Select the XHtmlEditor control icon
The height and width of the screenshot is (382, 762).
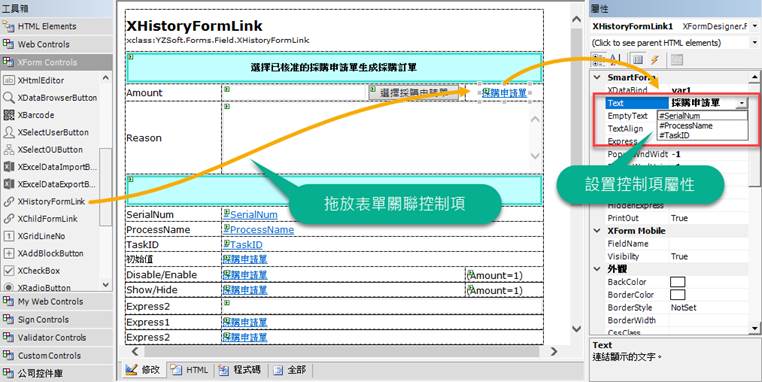point(8,80)
